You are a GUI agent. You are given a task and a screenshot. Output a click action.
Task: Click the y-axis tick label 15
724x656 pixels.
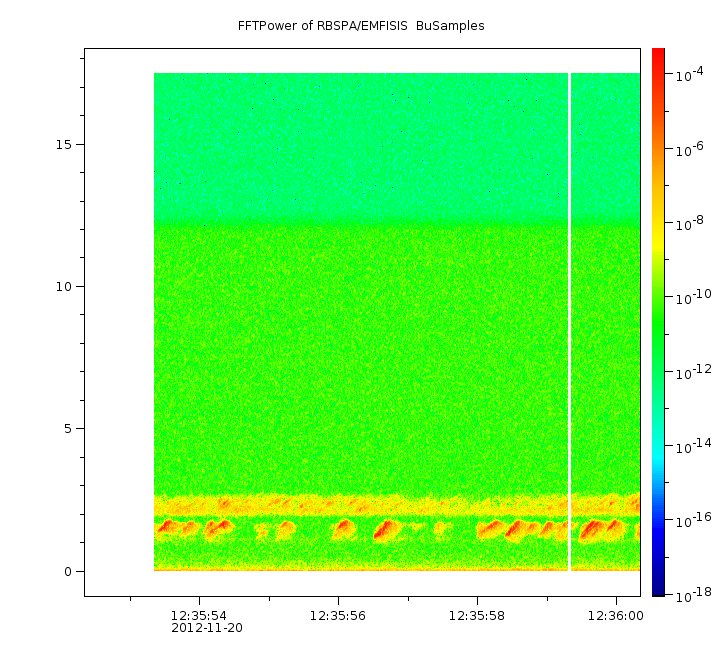pyautogui.click(x=63, y=144)
